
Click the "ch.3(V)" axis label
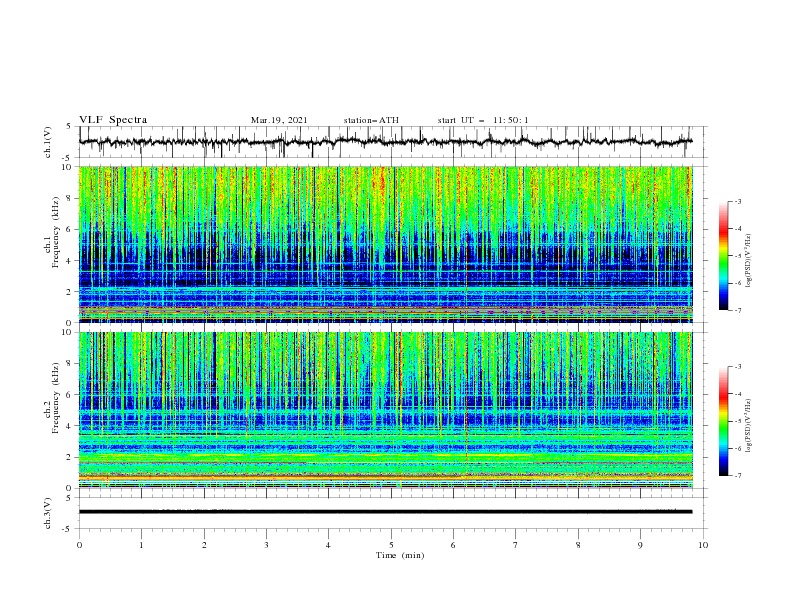coord(48,513)
